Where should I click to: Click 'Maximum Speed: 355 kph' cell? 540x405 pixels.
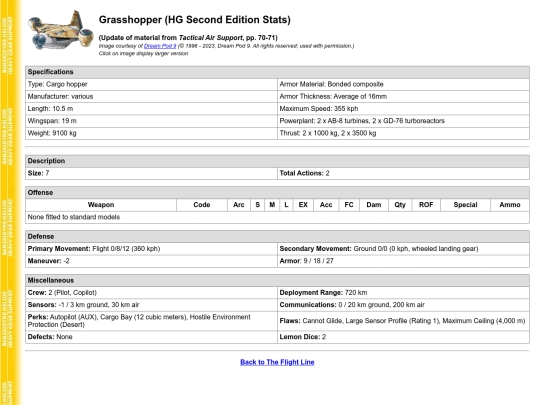click(403, 109)
